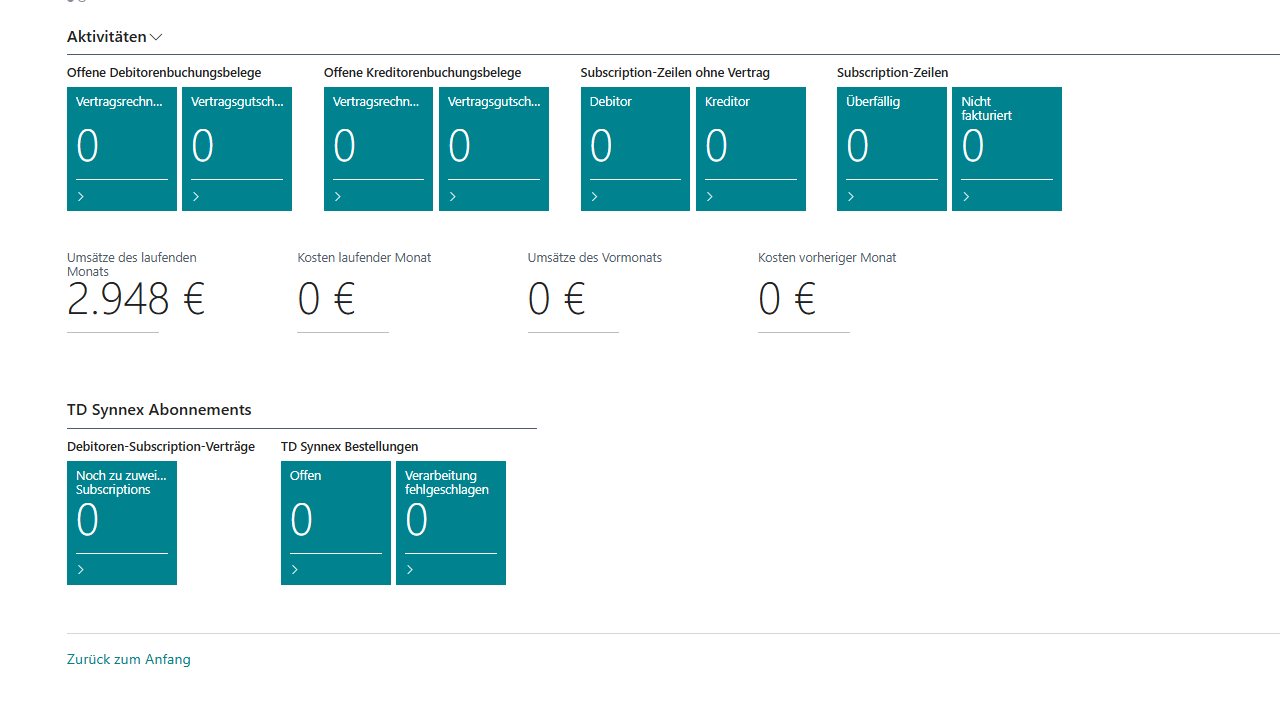Click the 2.948 € current month revenue figure

click(x=136, y=299)
